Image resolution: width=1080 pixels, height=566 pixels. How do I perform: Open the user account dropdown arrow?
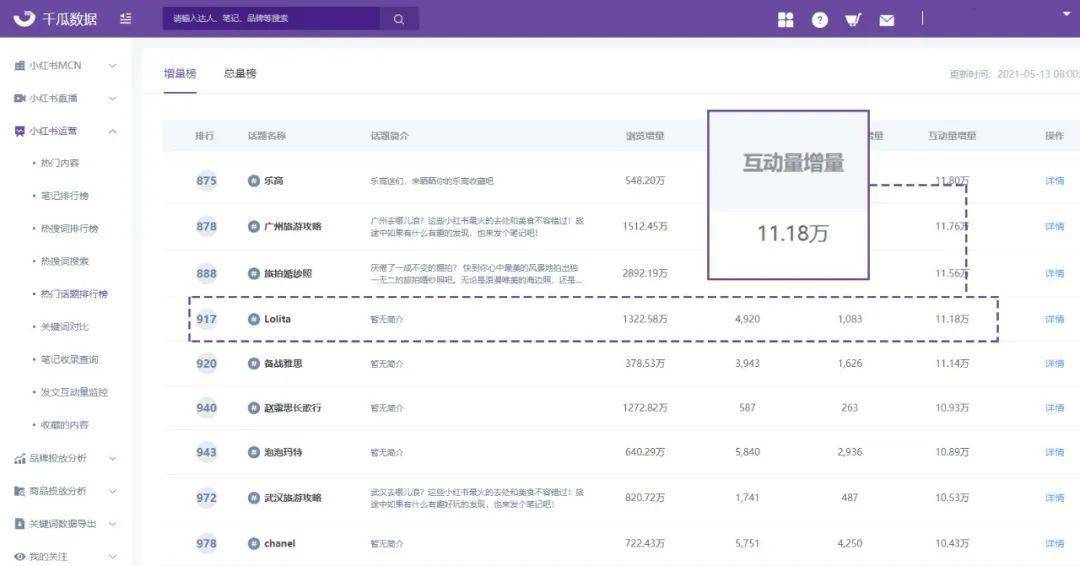pyautogui.click(x=1066, y=14)
